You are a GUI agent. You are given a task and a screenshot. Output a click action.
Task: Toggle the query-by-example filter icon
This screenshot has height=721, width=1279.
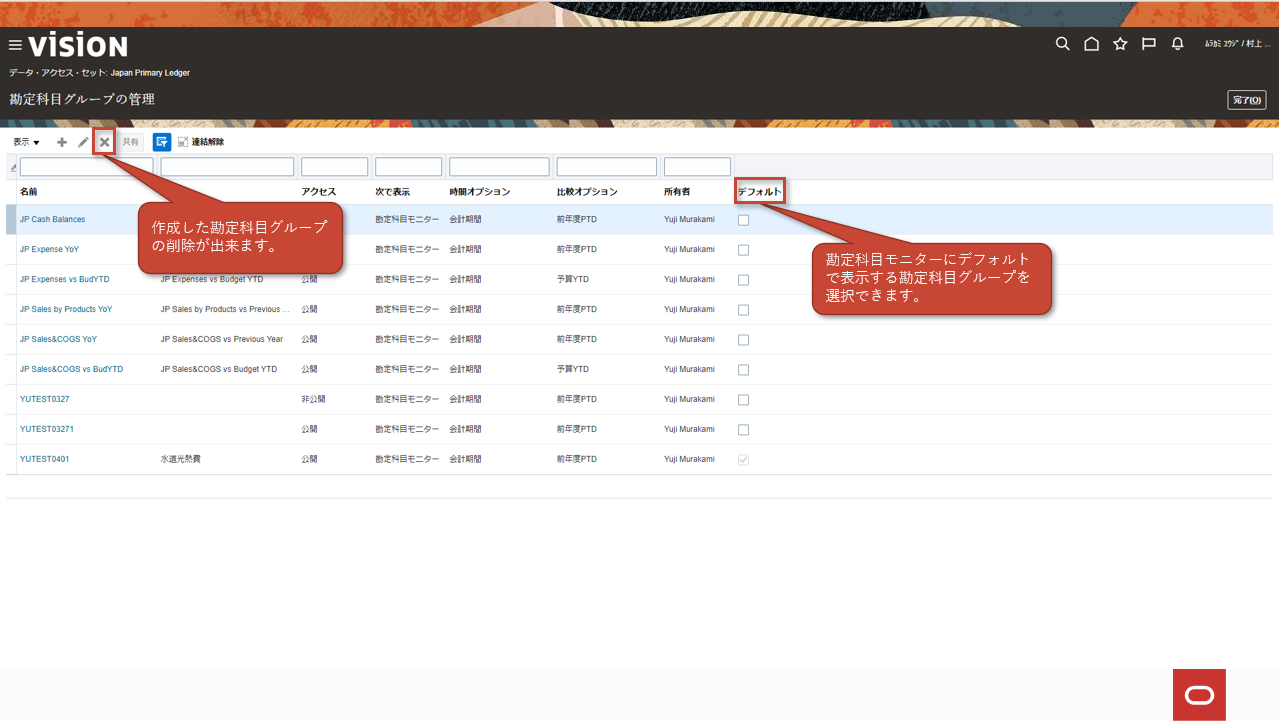coord(162,142)
